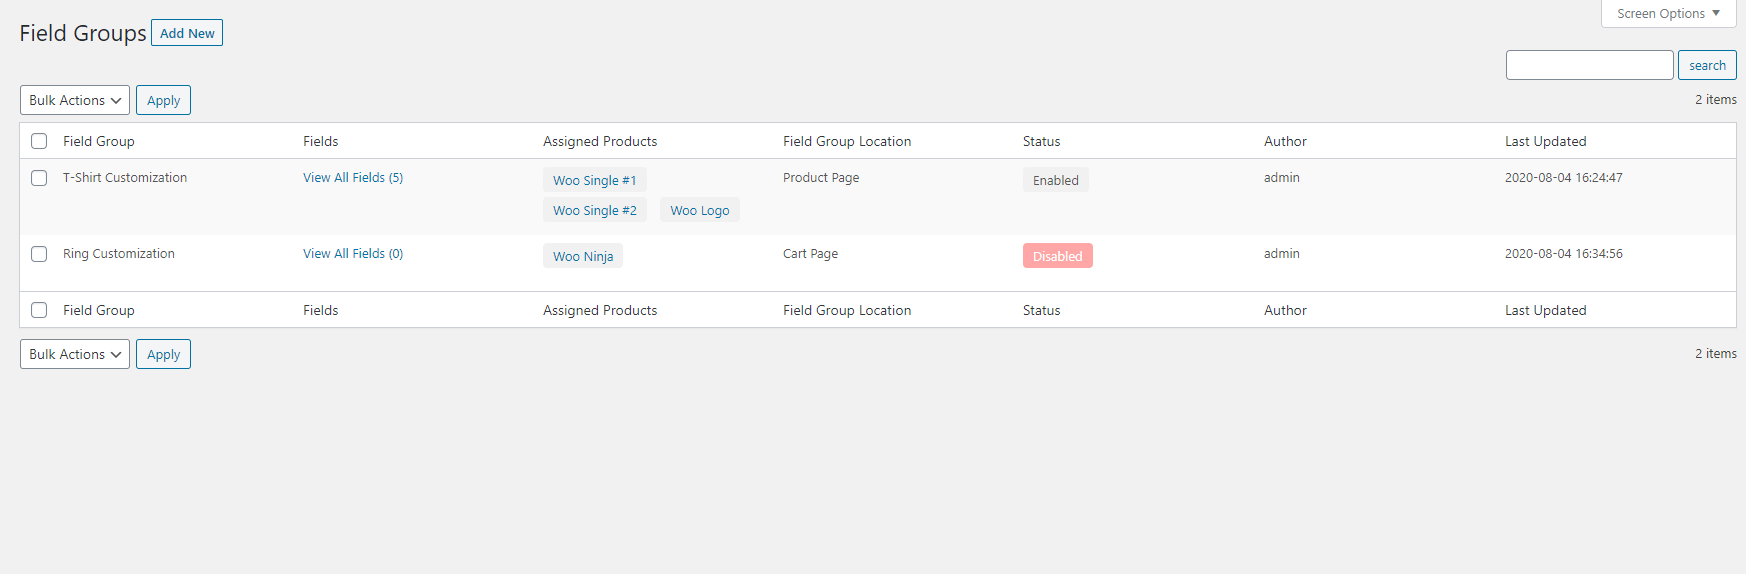Toggle the select-all checkbox in table header

pyautogui.click(x=39, y=141)
